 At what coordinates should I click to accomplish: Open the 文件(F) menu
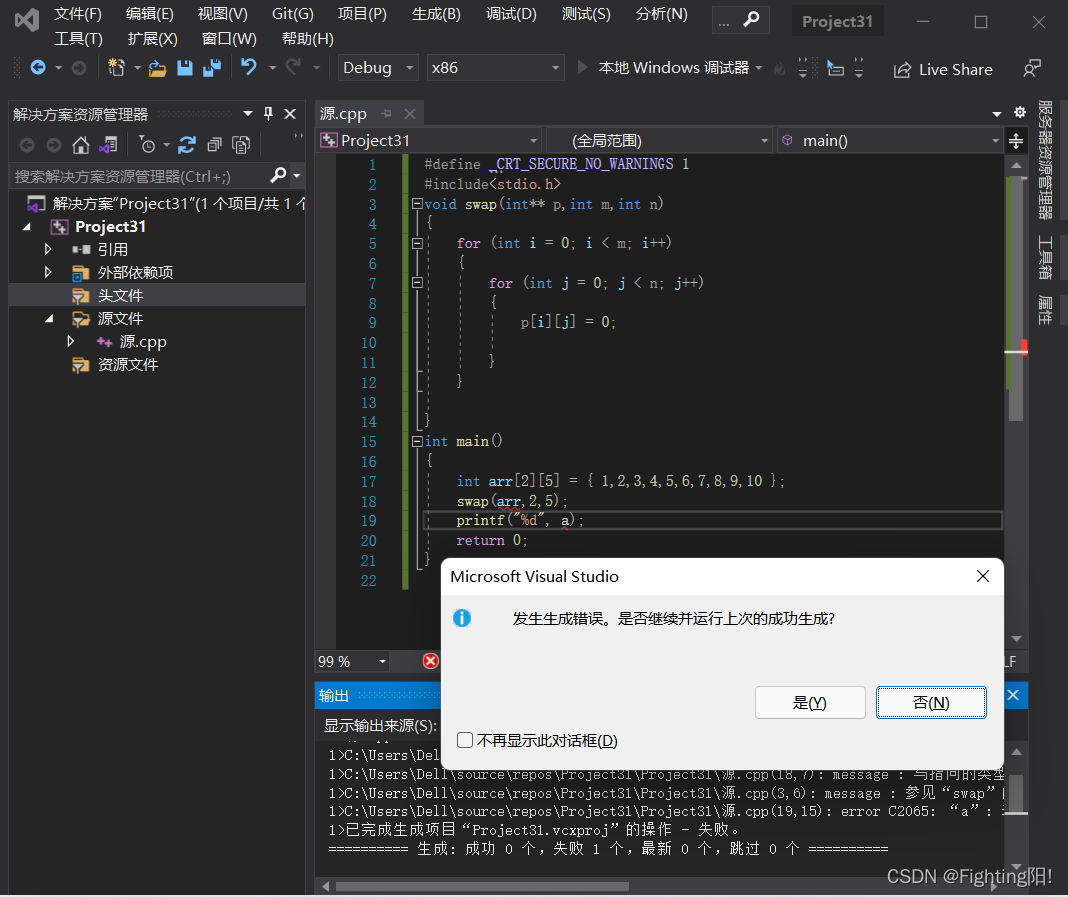coord(78,14)
